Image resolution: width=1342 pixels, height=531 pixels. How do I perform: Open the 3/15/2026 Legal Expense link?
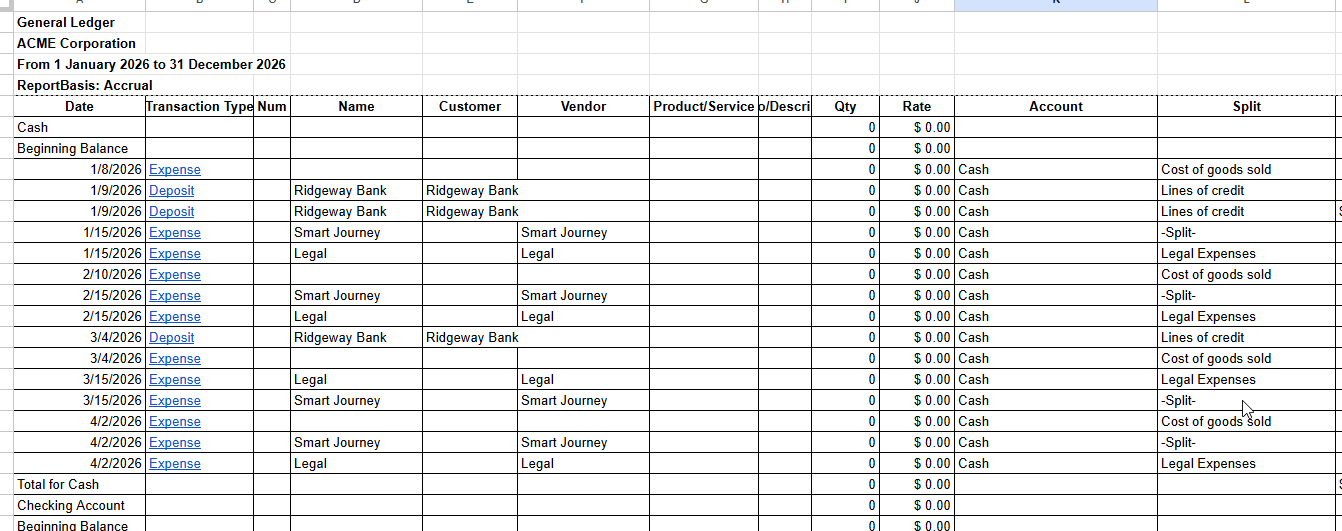(174, 380)
